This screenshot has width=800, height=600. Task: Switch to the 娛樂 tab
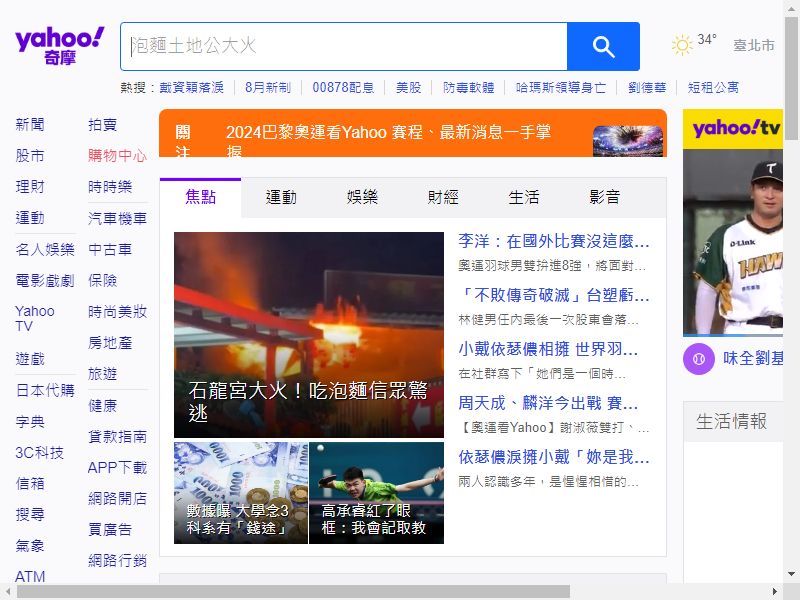[362, 197]
